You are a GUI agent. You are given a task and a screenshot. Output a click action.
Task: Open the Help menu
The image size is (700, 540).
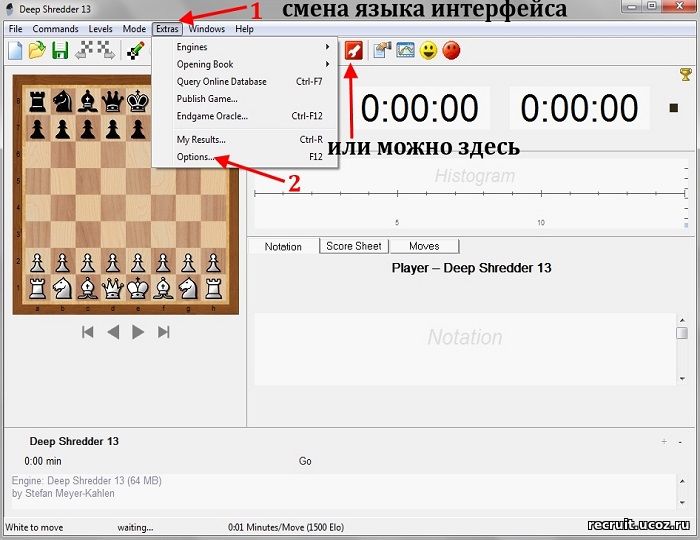click(244, 29)
